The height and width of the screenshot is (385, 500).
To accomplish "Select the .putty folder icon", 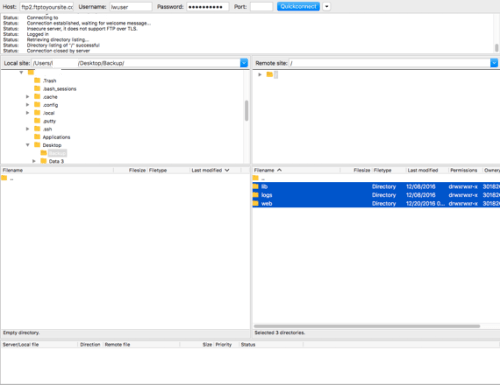I will pyautogui.click(x=37, y=120).
